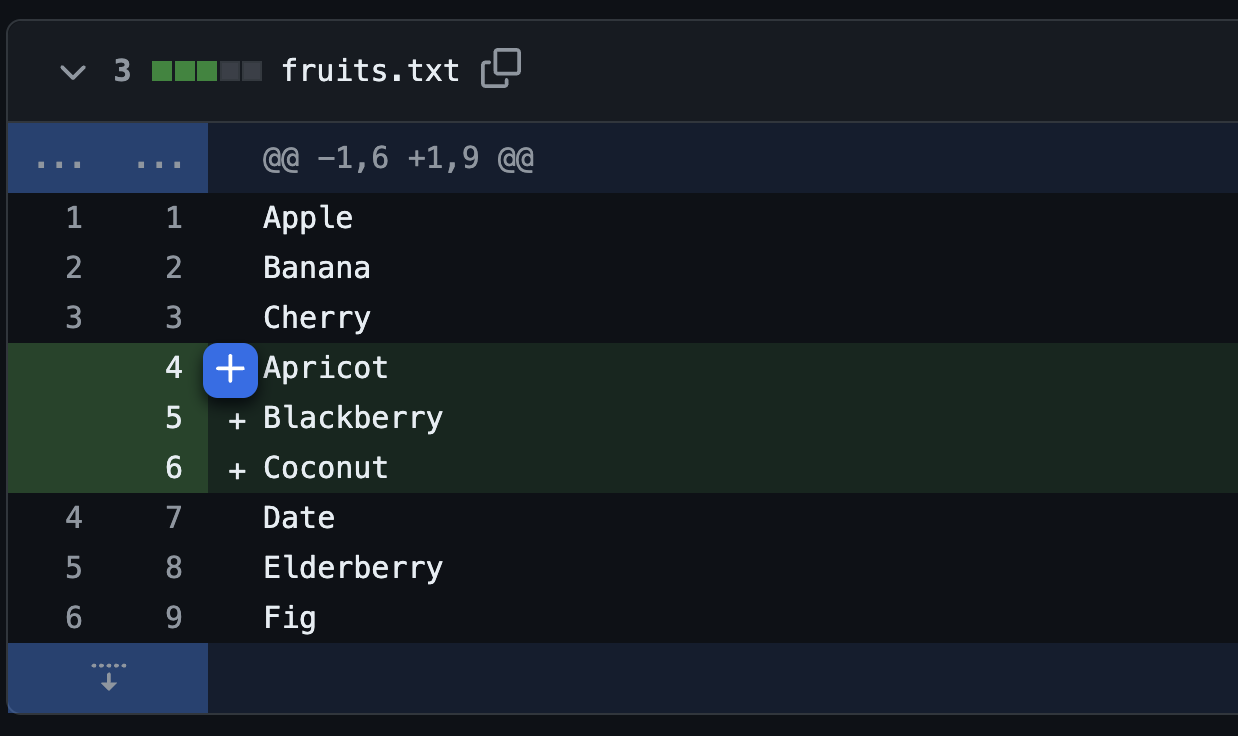Select new line number 5
Viewport: 1238px width, 736px height.
click(x=174, y=418)
